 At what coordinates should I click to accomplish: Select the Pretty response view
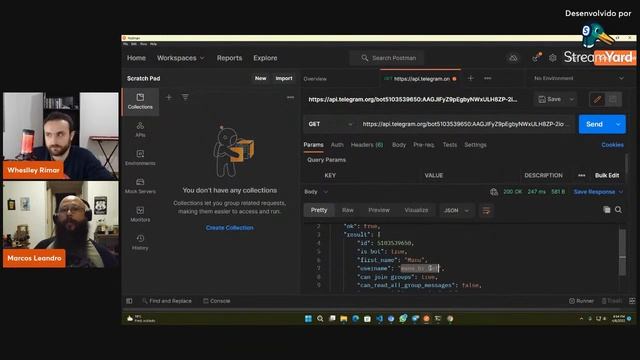tap(319, 210)
